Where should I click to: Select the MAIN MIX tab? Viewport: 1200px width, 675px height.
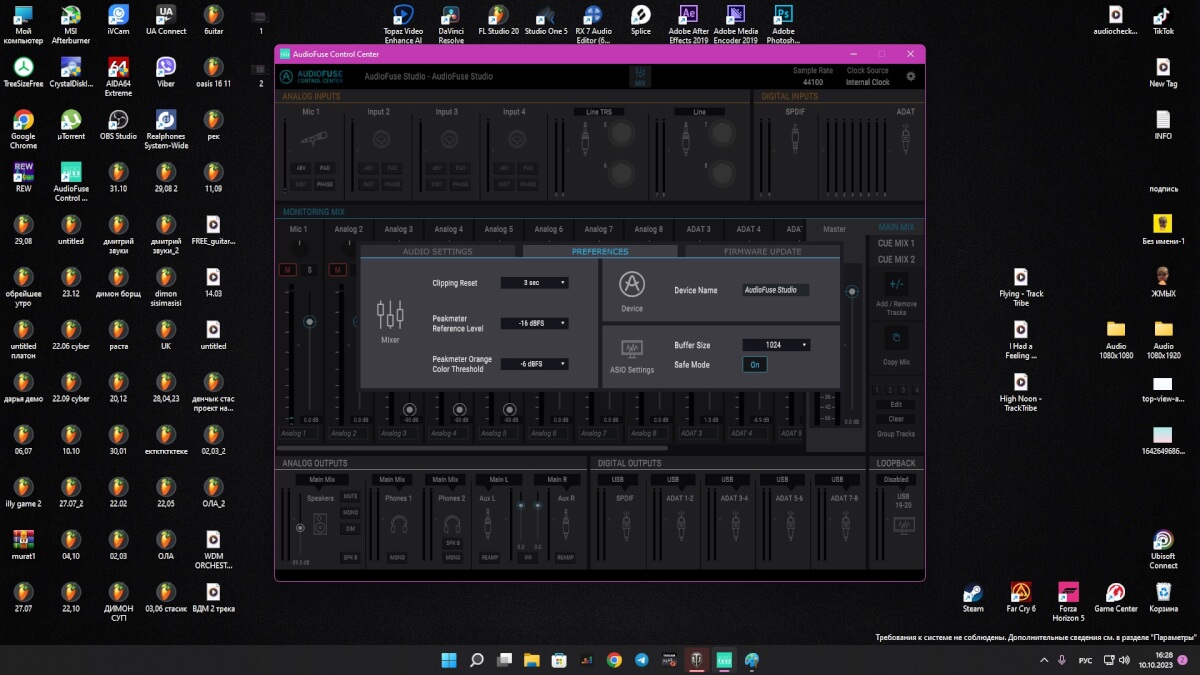pos(896,227)
